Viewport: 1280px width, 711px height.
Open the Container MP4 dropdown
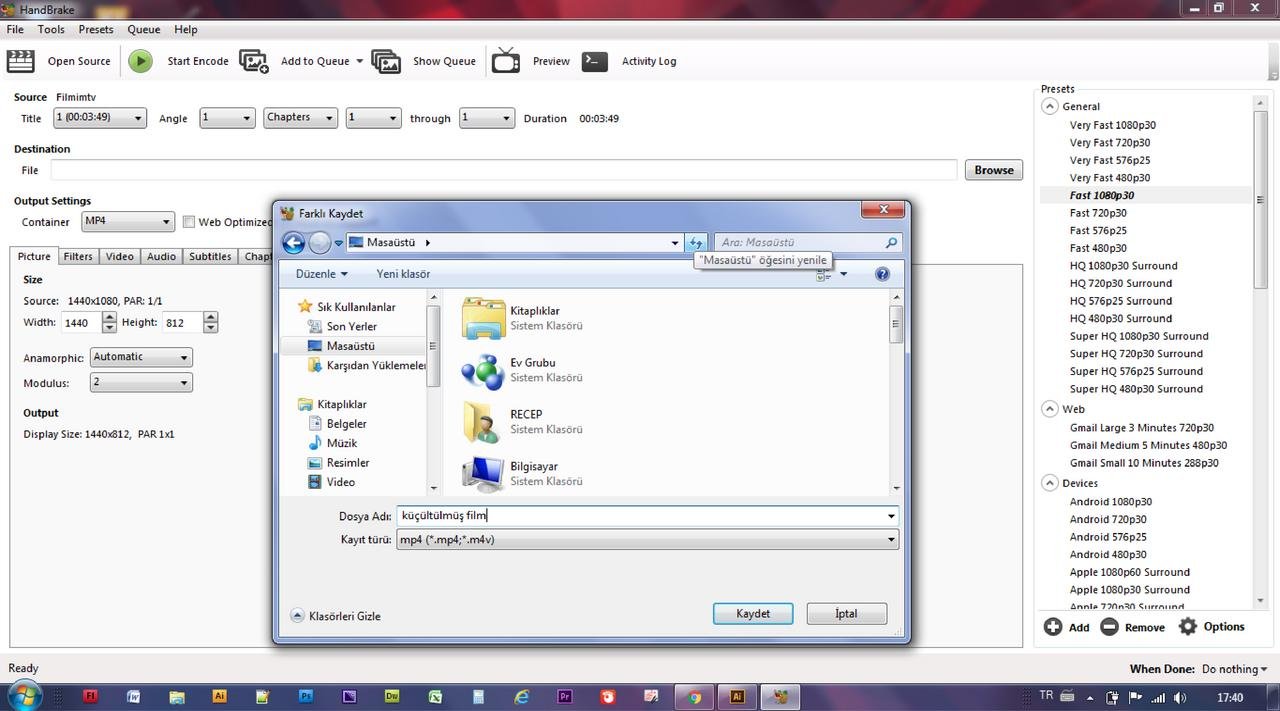pyautogui.click(x=128, y=221)
